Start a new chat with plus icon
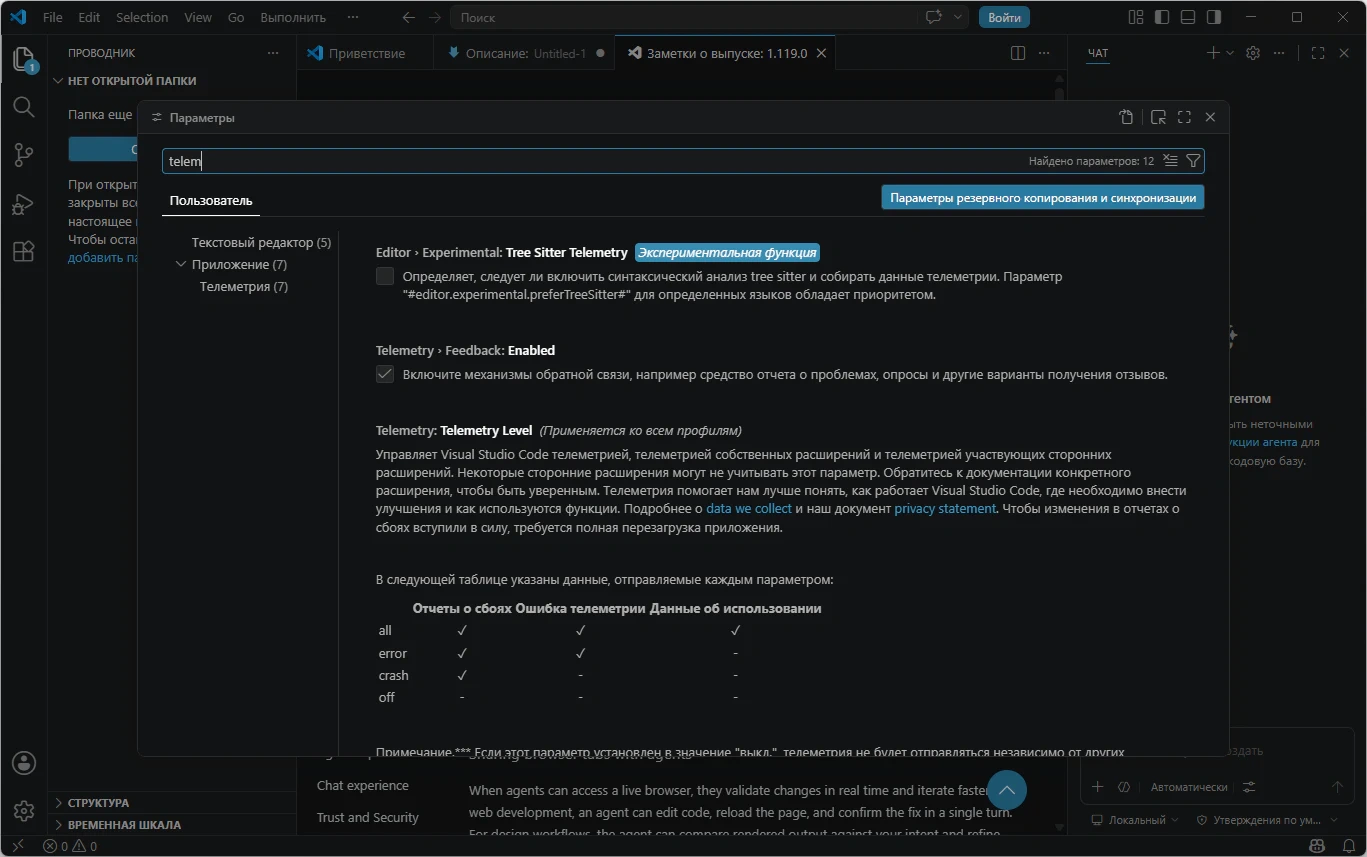This screenshot has height=857, width=1367. tap(1213, 53)
